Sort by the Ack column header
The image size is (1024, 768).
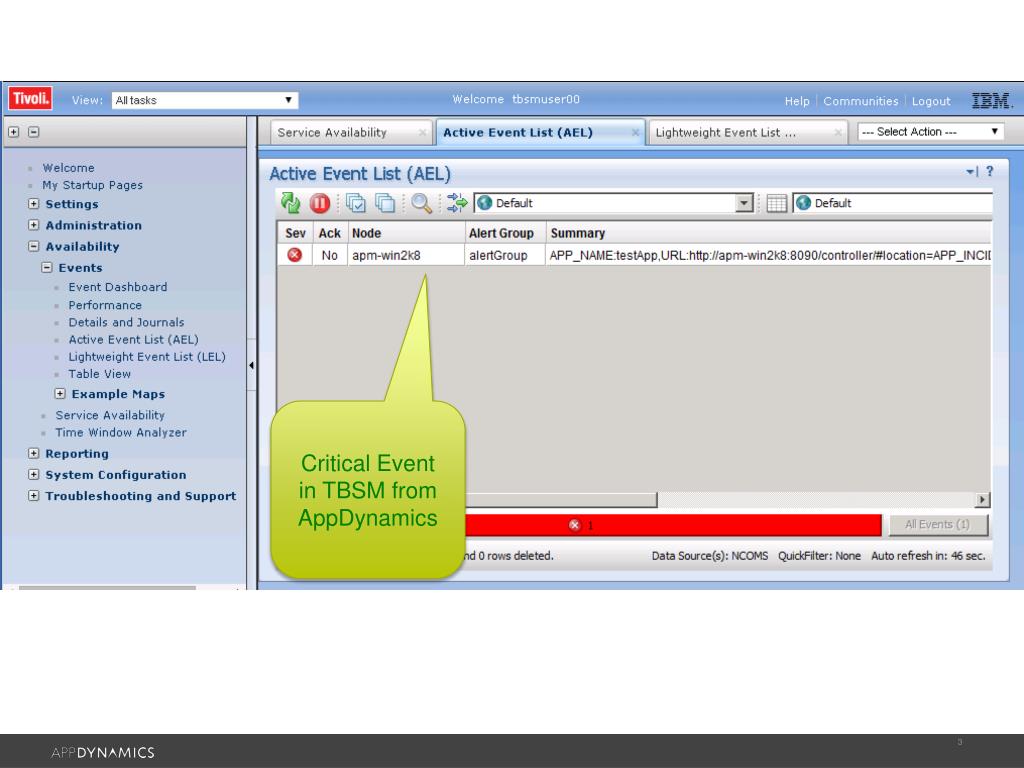click(329, 233)
